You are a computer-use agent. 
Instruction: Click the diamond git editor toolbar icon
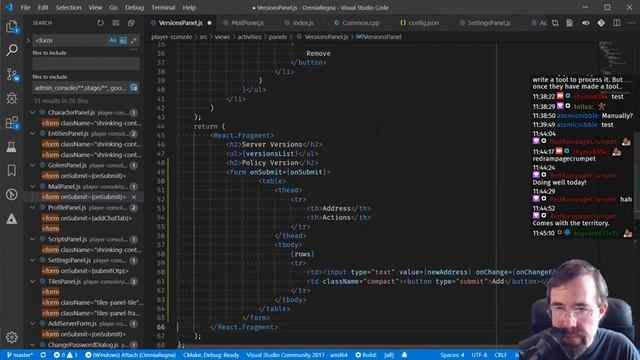pos(601,23)
